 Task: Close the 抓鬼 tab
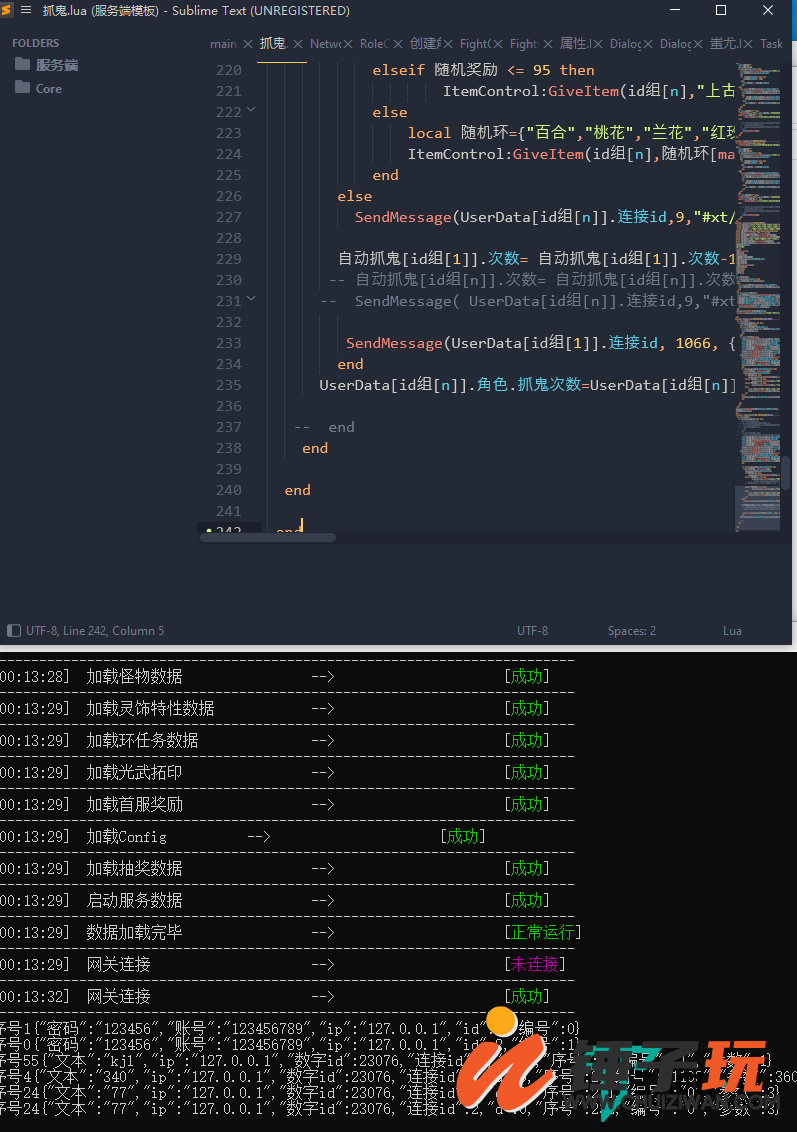[297, 44]
